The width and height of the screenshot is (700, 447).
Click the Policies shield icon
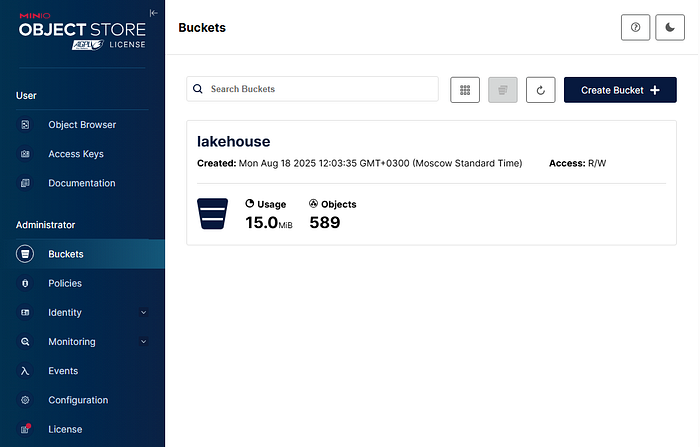25,284
